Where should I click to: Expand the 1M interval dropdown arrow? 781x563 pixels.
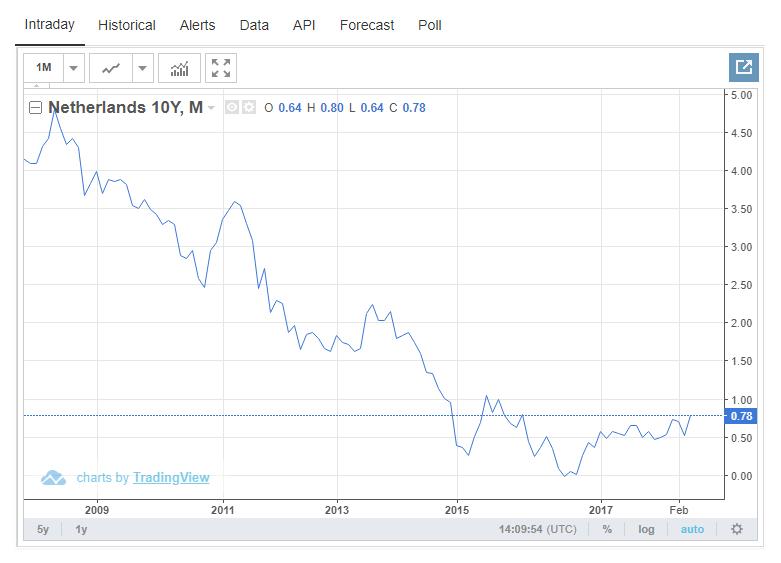[73, 68]
